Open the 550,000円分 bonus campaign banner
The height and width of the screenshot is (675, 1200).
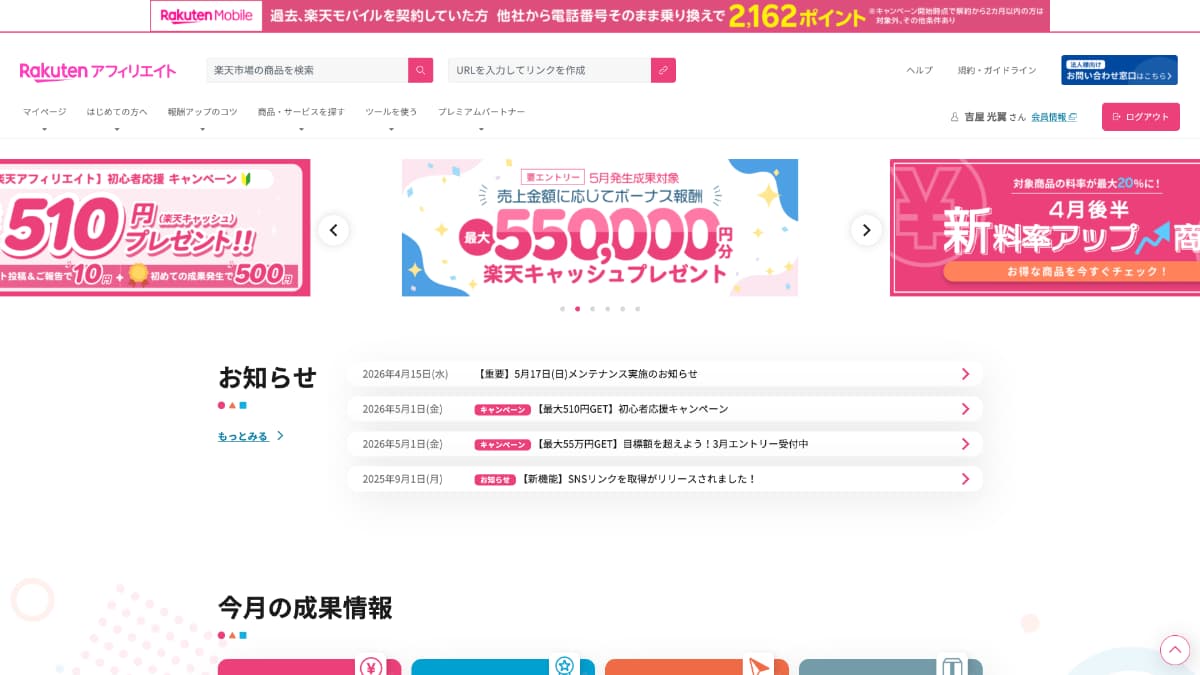coord(600,227)
